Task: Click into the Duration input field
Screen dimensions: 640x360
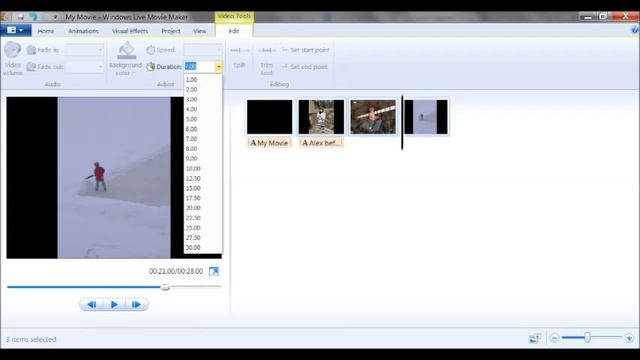Action: pyautogui.click(x=200, y=67)
